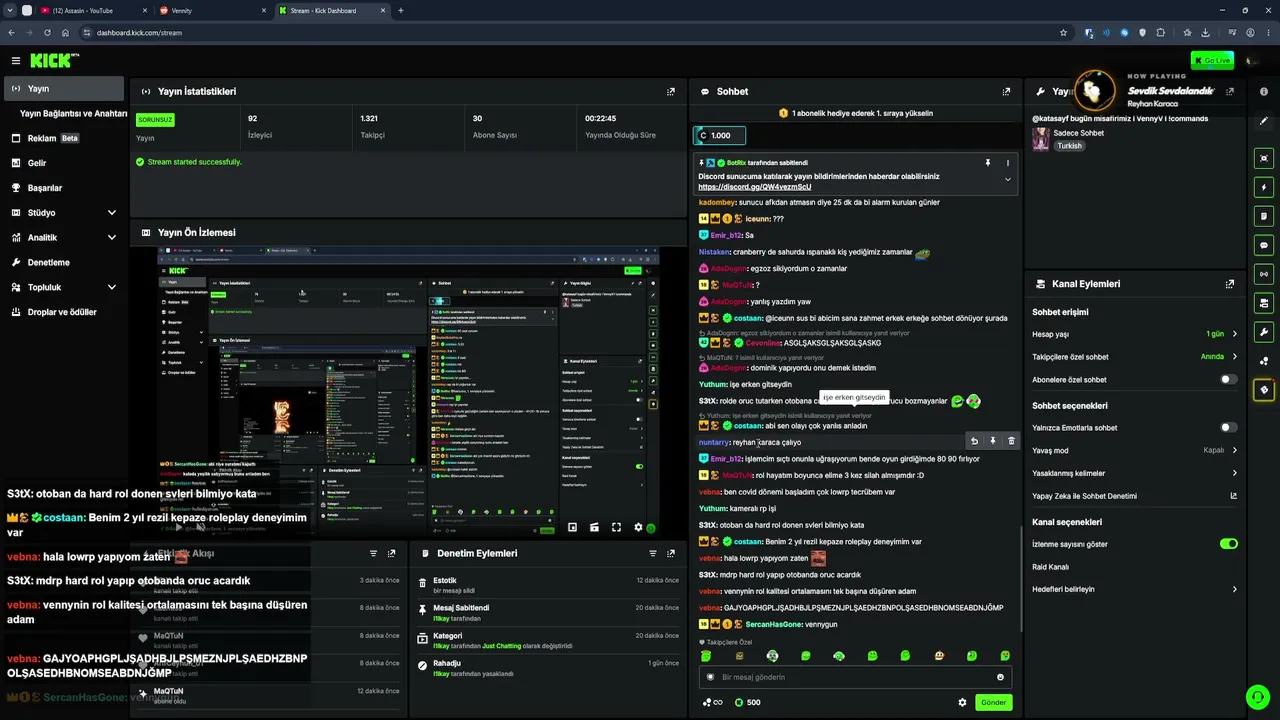Disable İzlenme sayısını göster switch
The height and width of the screenshot is (720, 1280).
[x=1229, y=544]
